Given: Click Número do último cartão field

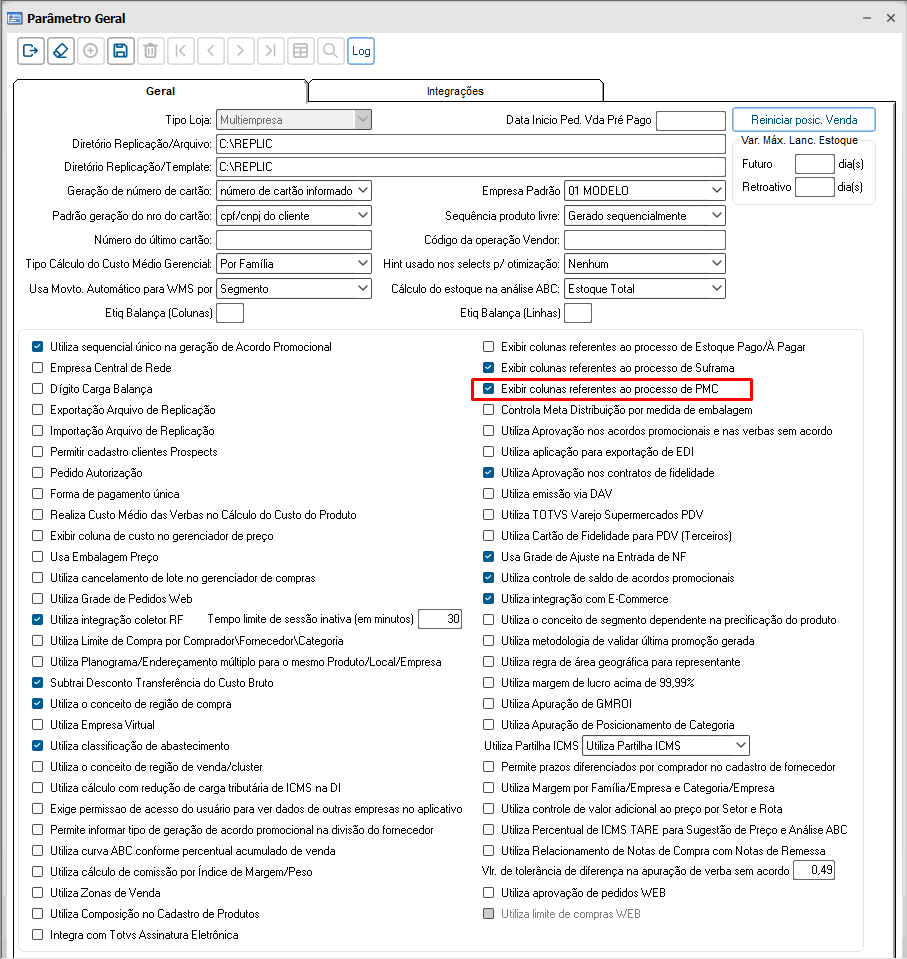Looking at the screenshot, I should [x=294, y=240].
